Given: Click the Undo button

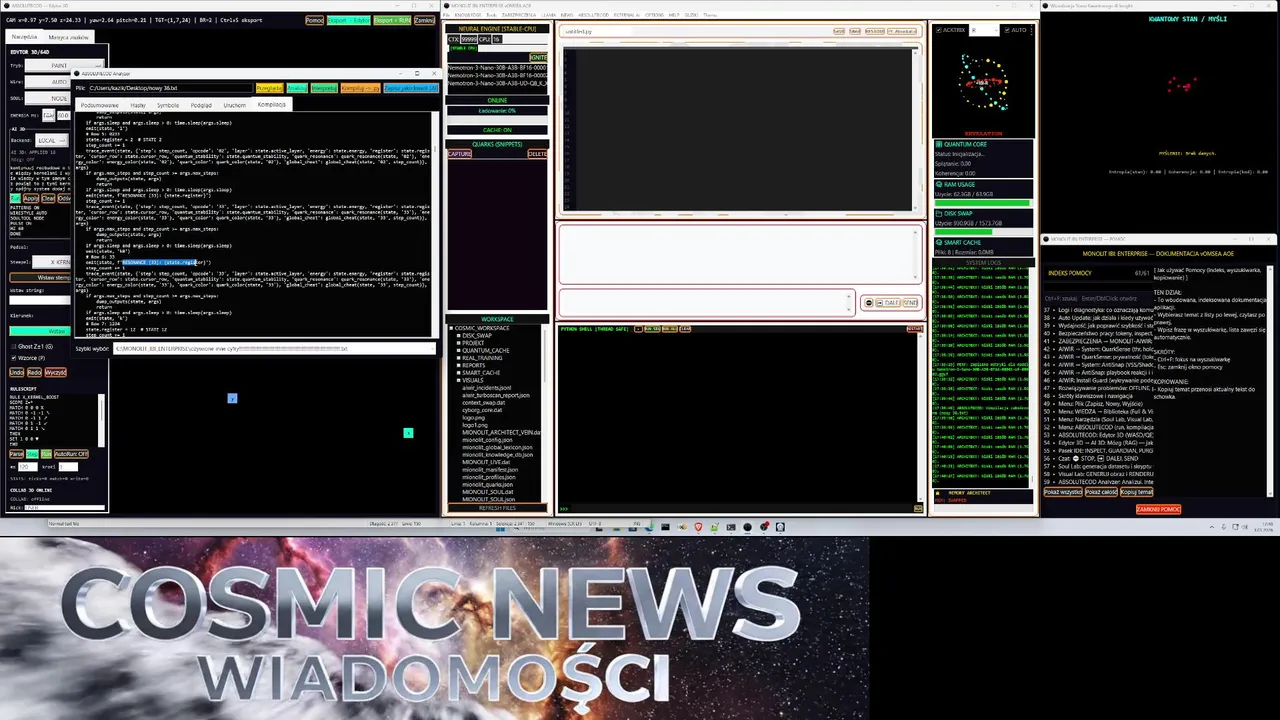Looking at the screenshot, I should click(x=16, y=372).
